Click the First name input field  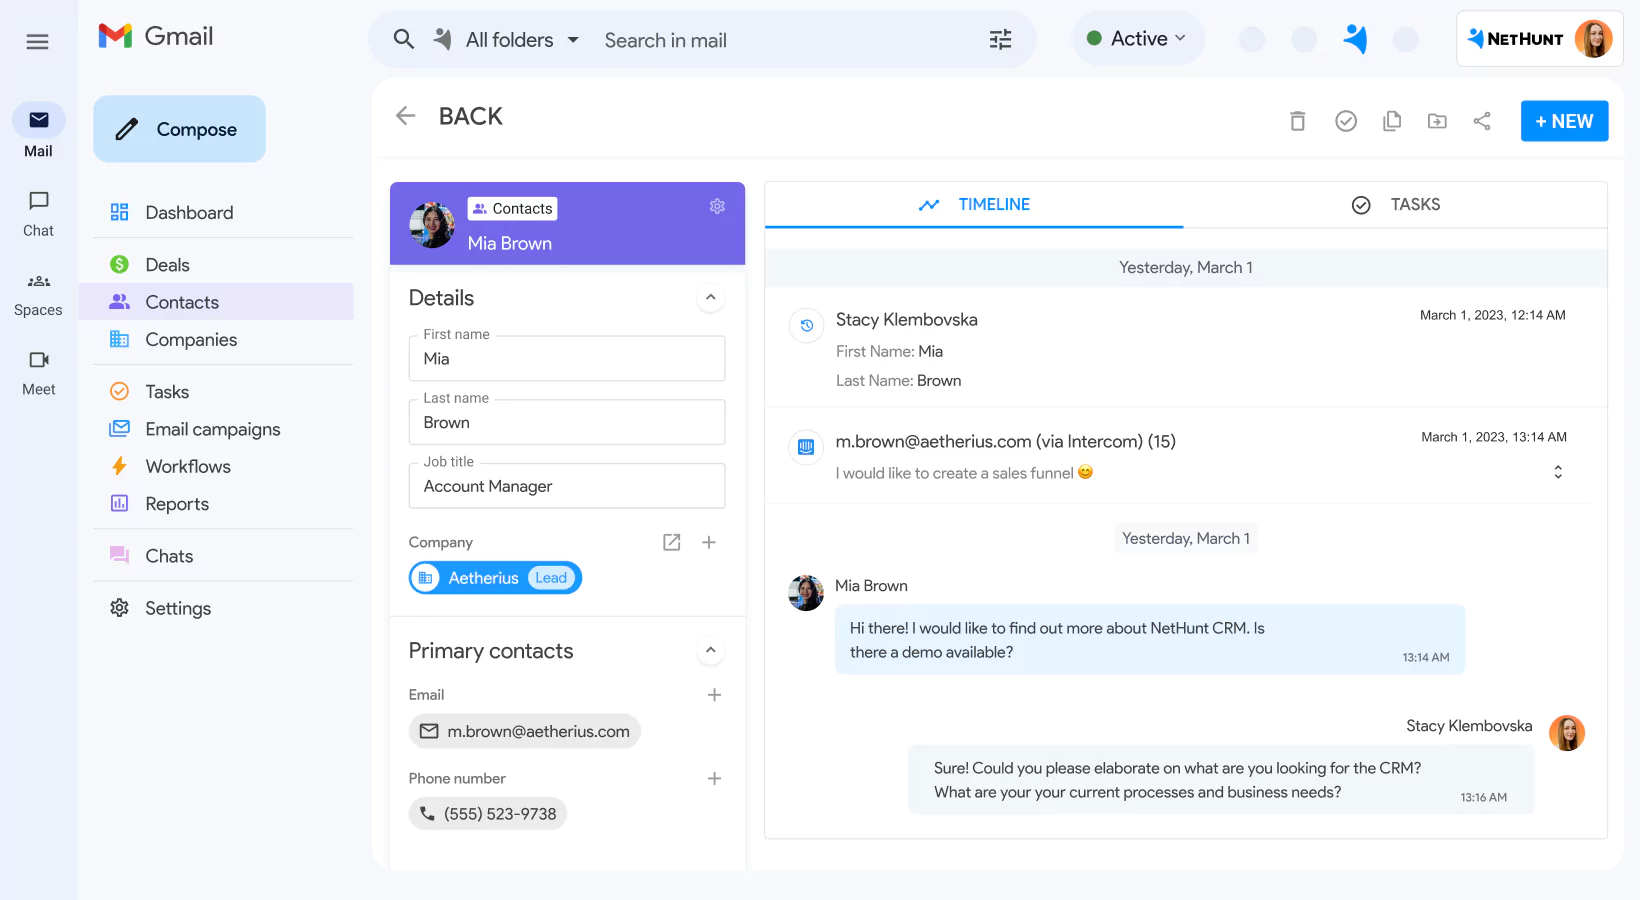pyautogui.click(x=566, y=358)
